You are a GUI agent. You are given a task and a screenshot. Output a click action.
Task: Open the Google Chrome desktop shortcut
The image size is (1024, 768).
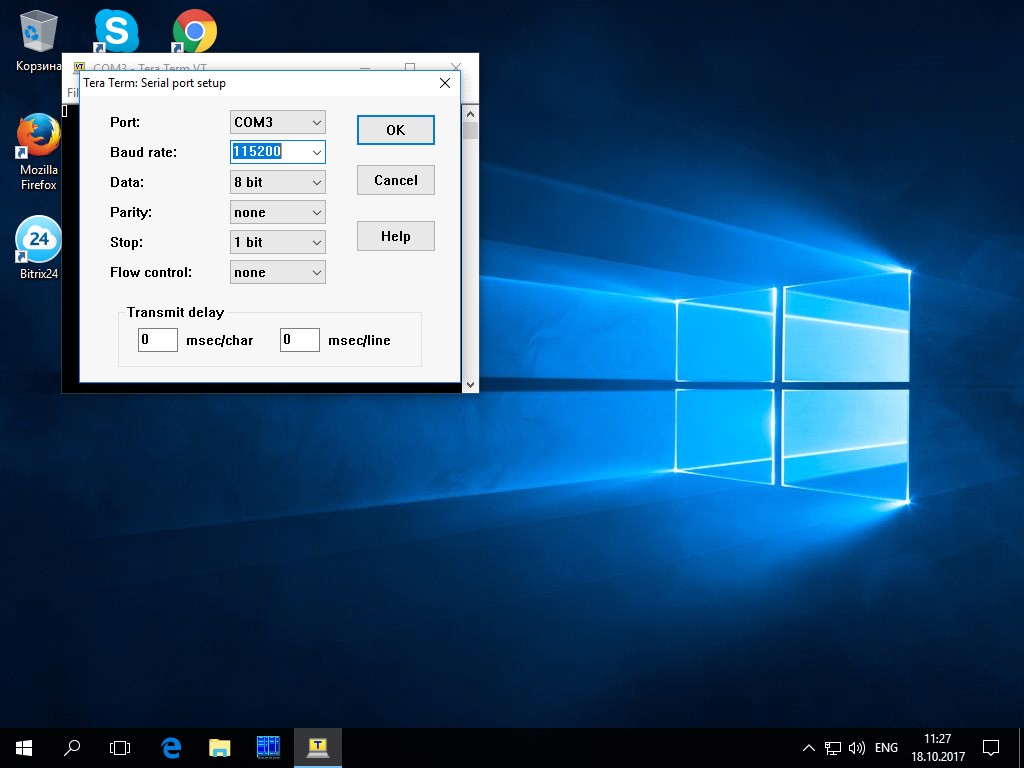click(x=194, y=31)
